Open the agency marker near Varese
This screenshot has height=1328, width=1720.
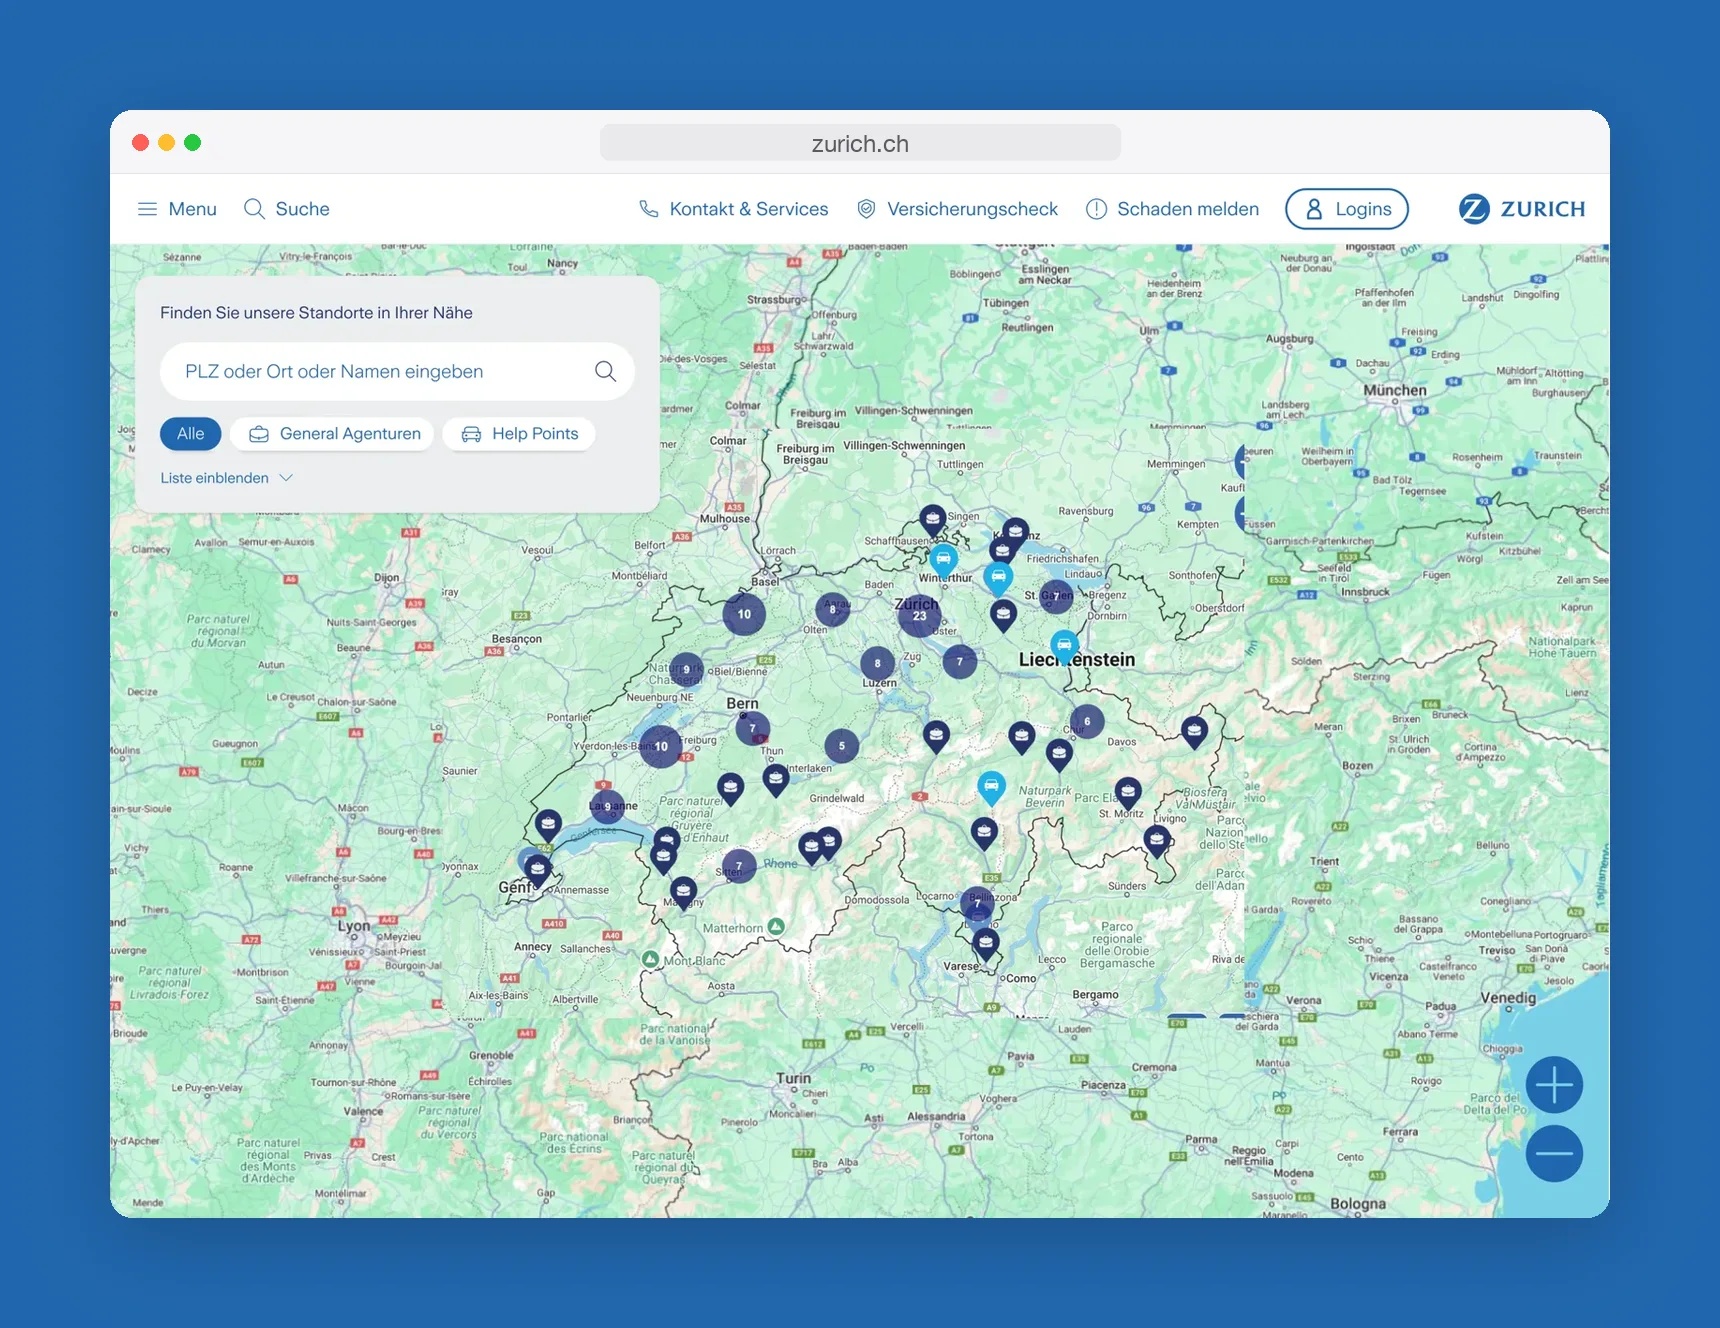pyautogui.click(x=986, y=943)
